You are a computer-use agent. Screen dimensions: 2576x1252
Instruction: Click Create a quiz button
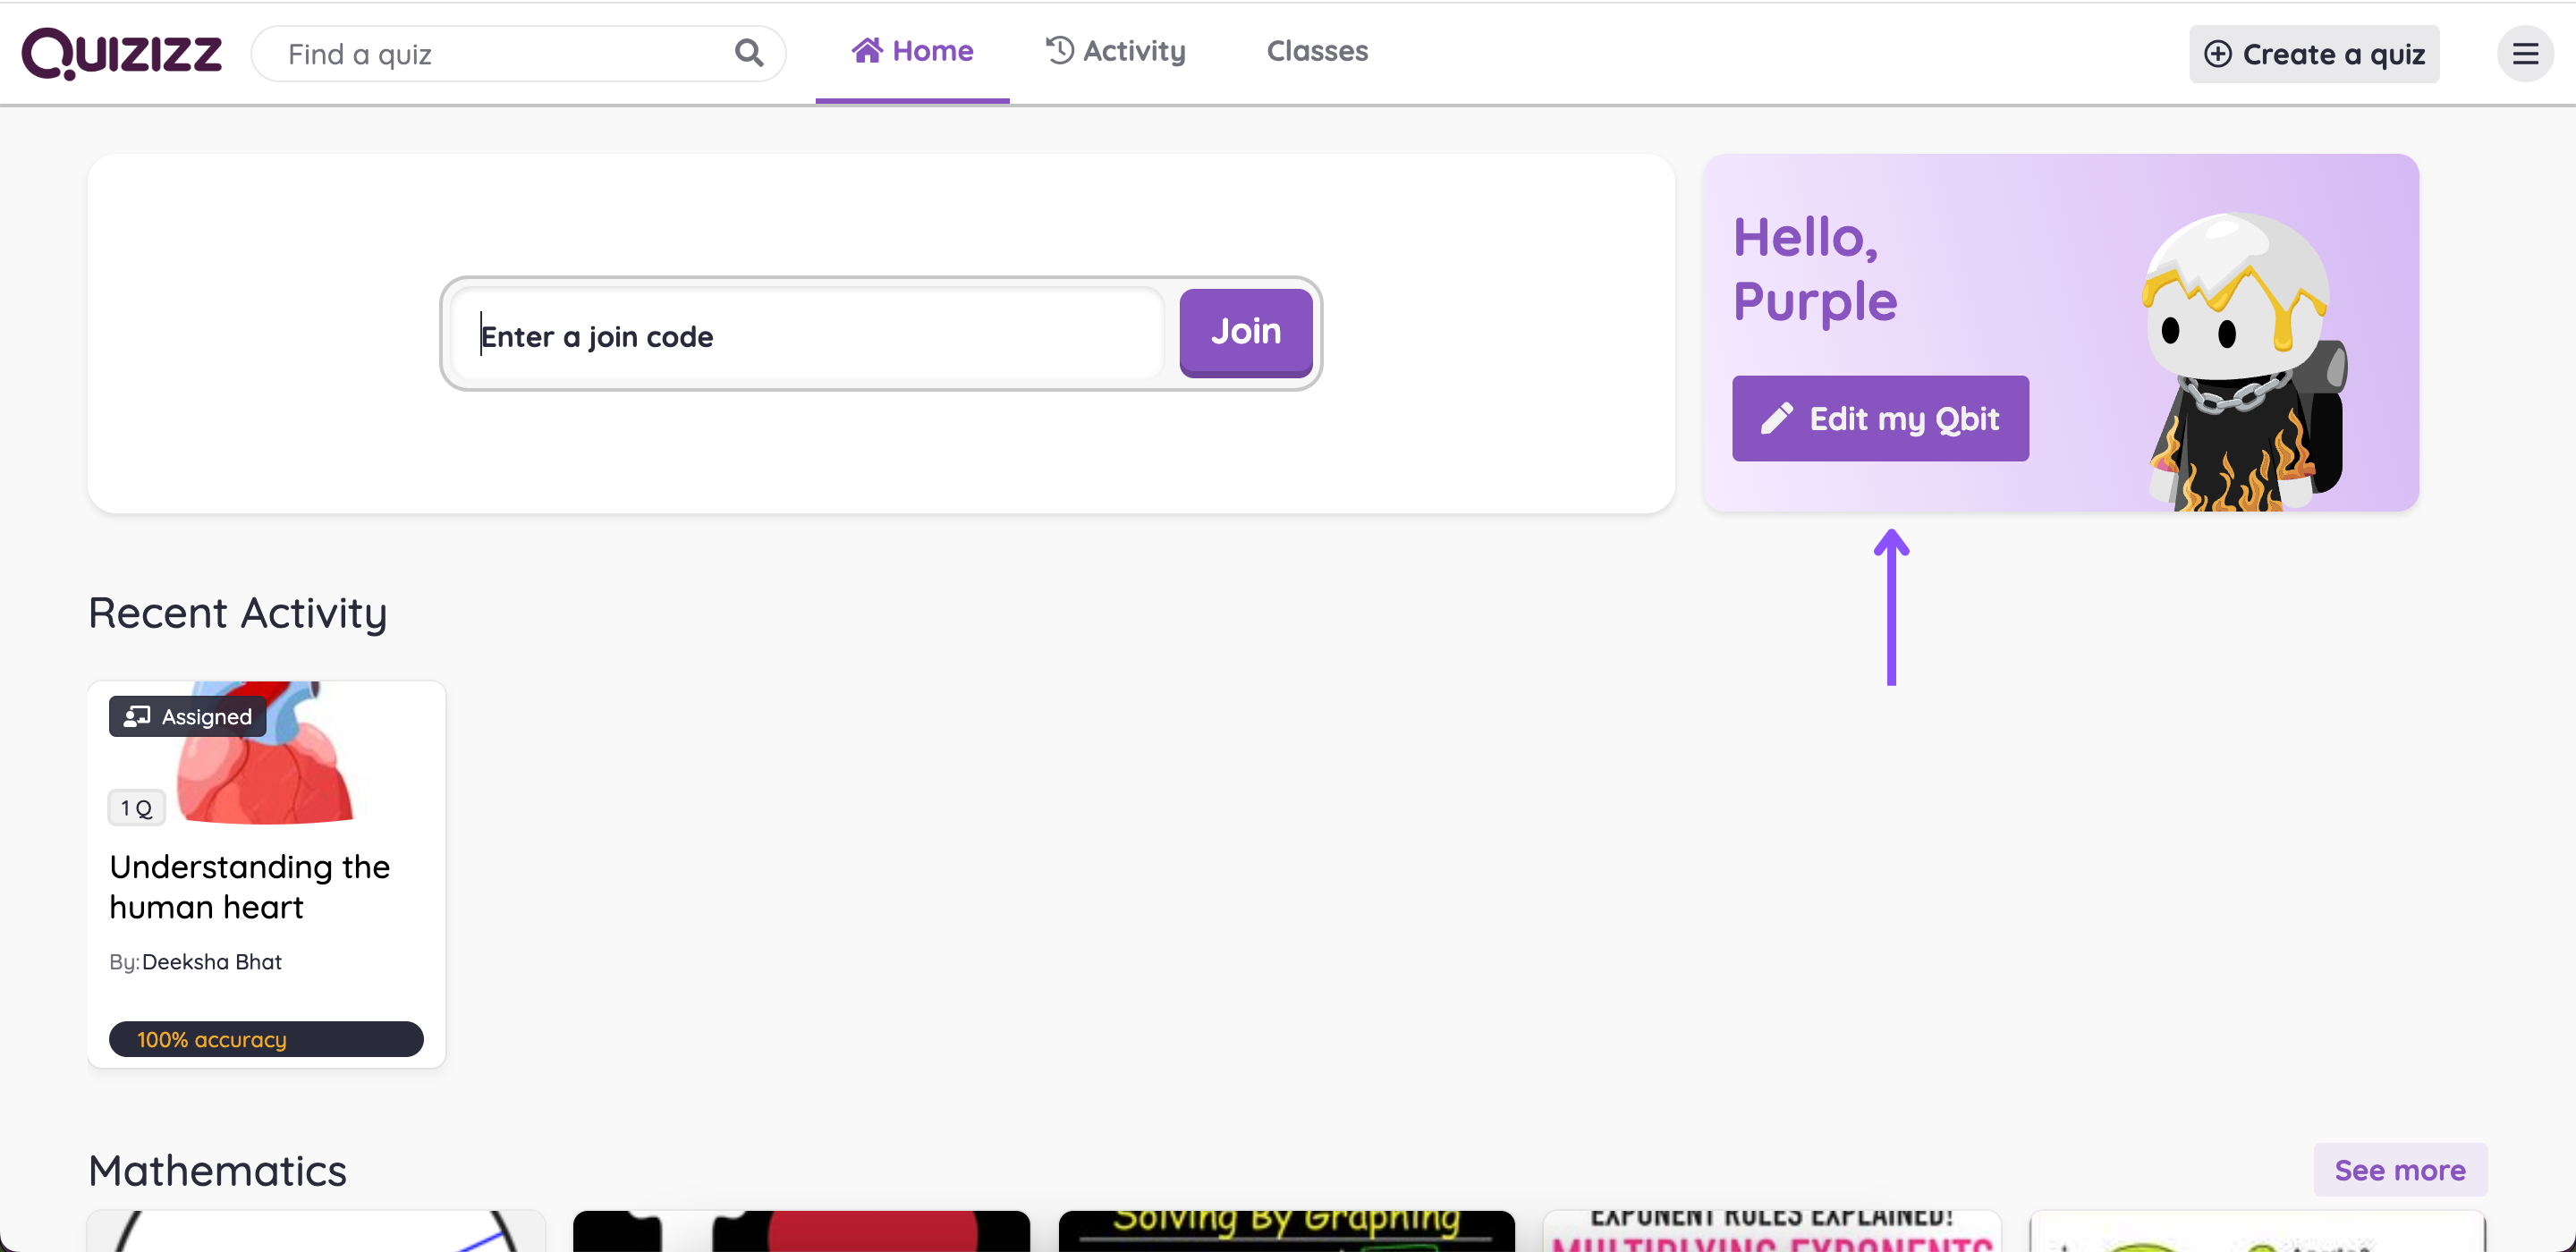click(x=2314, y=54)
